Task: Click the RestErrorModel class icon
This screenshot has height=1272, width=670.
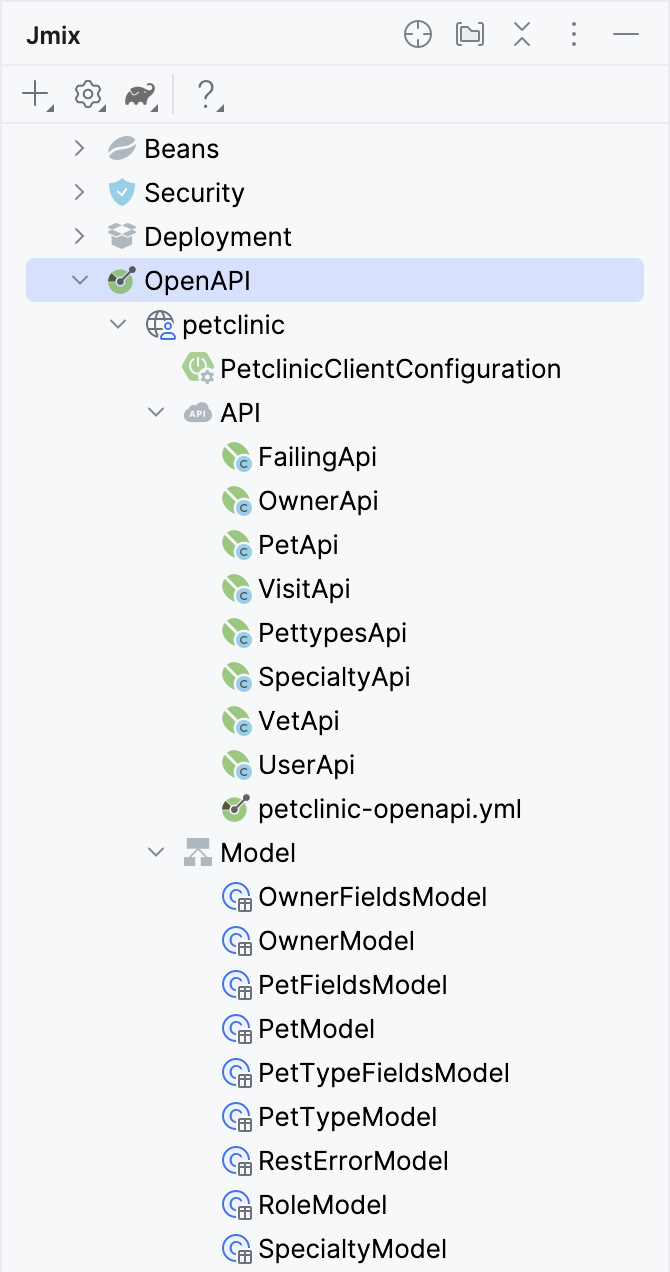Action: (x=236, y=1161)
